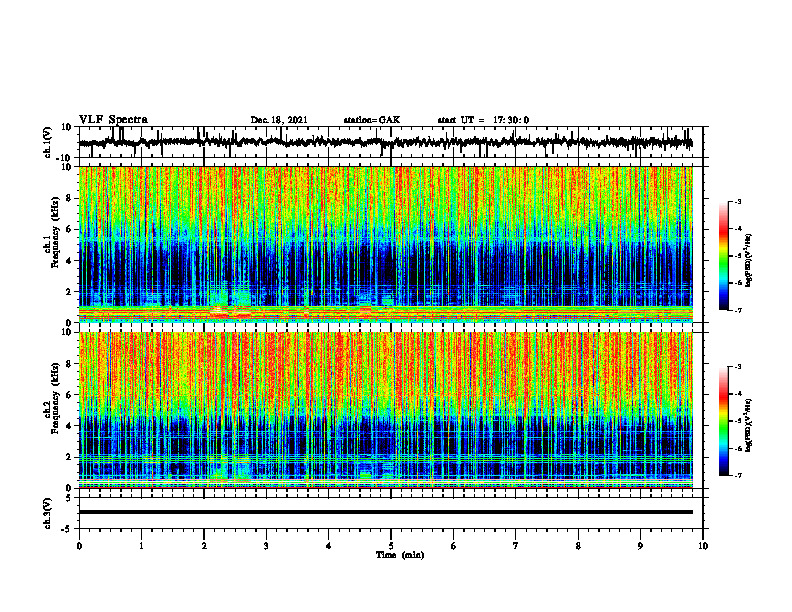Viewport: 792px width, 612px height.
Task: Click the "8" kHz label on ch.1 spectrogram axis
Action: (x=69, y=198)
